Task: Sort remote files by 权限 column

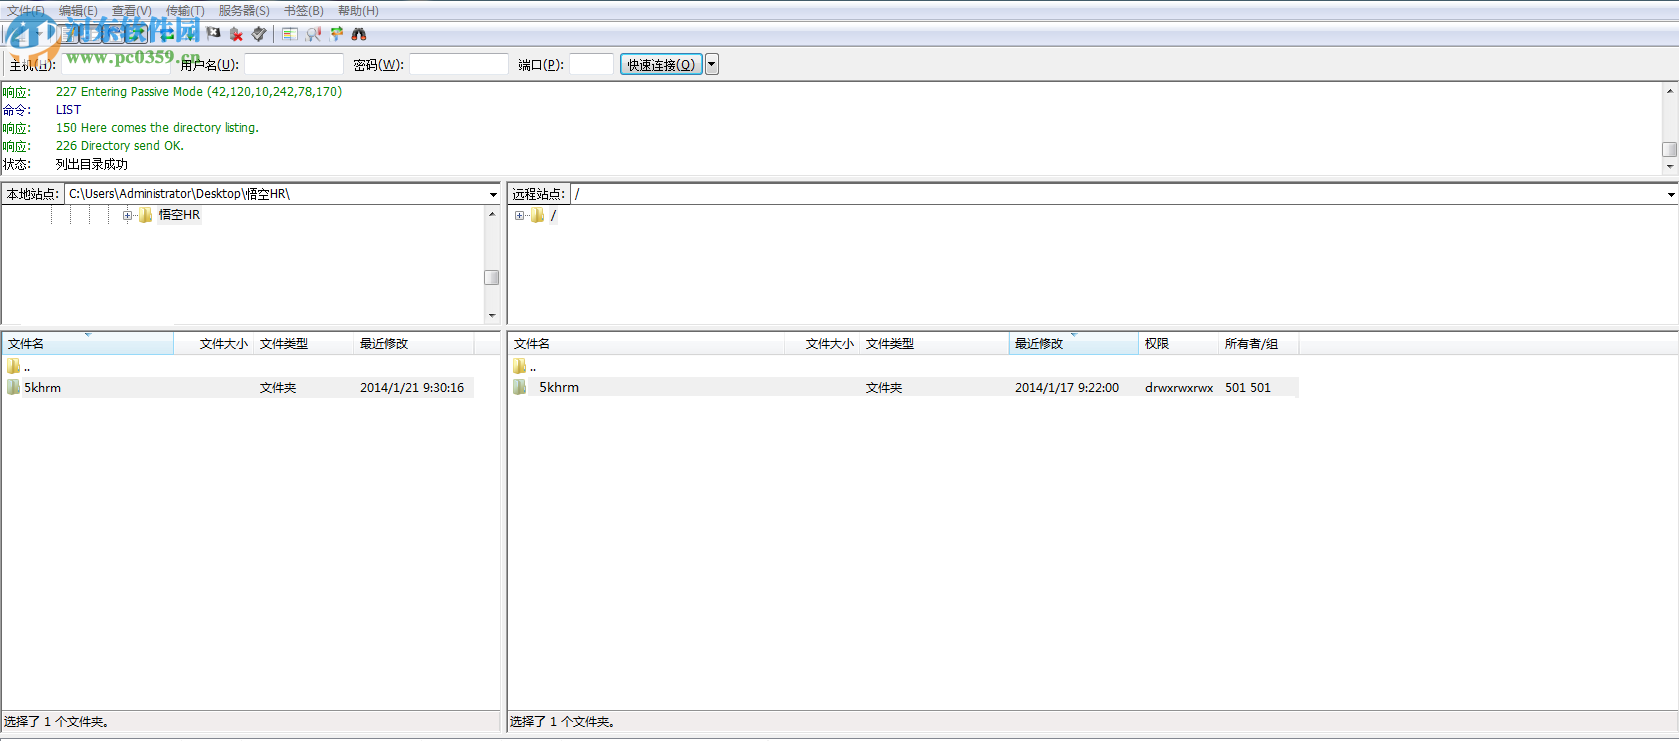Action: click(1179, 343)
